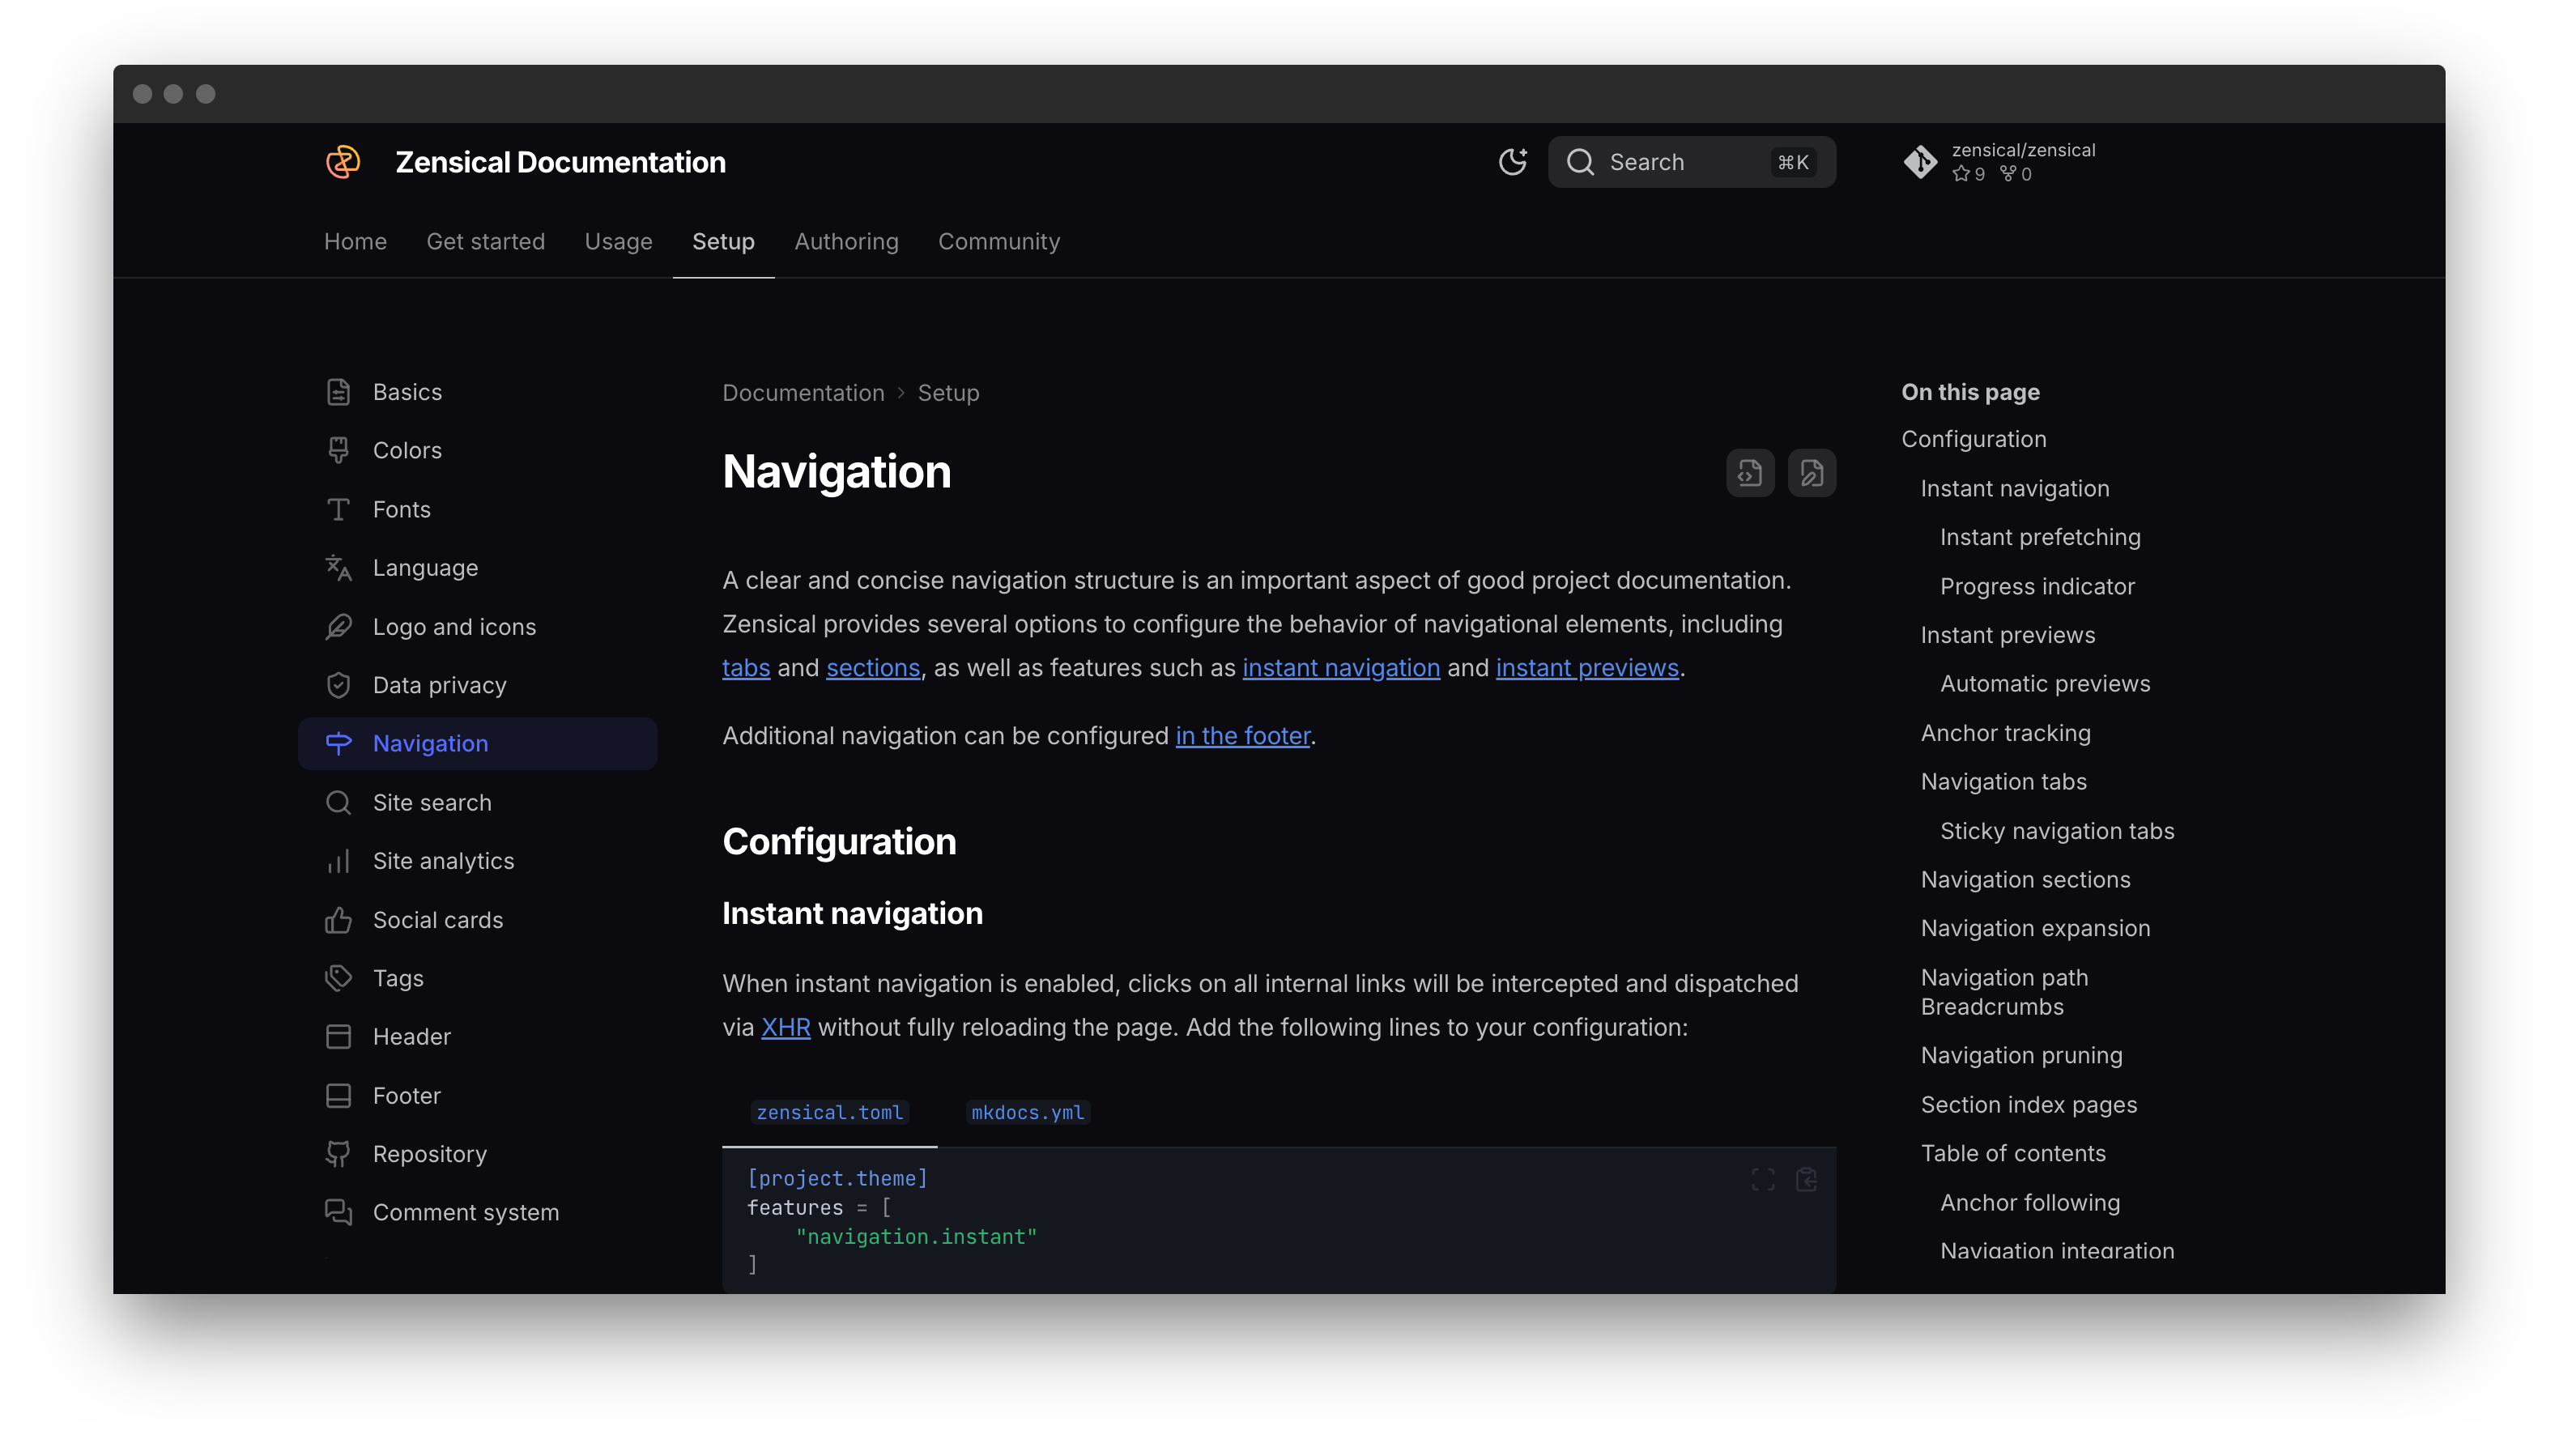Expand code block to fullscreen view

[1763, 1180]
